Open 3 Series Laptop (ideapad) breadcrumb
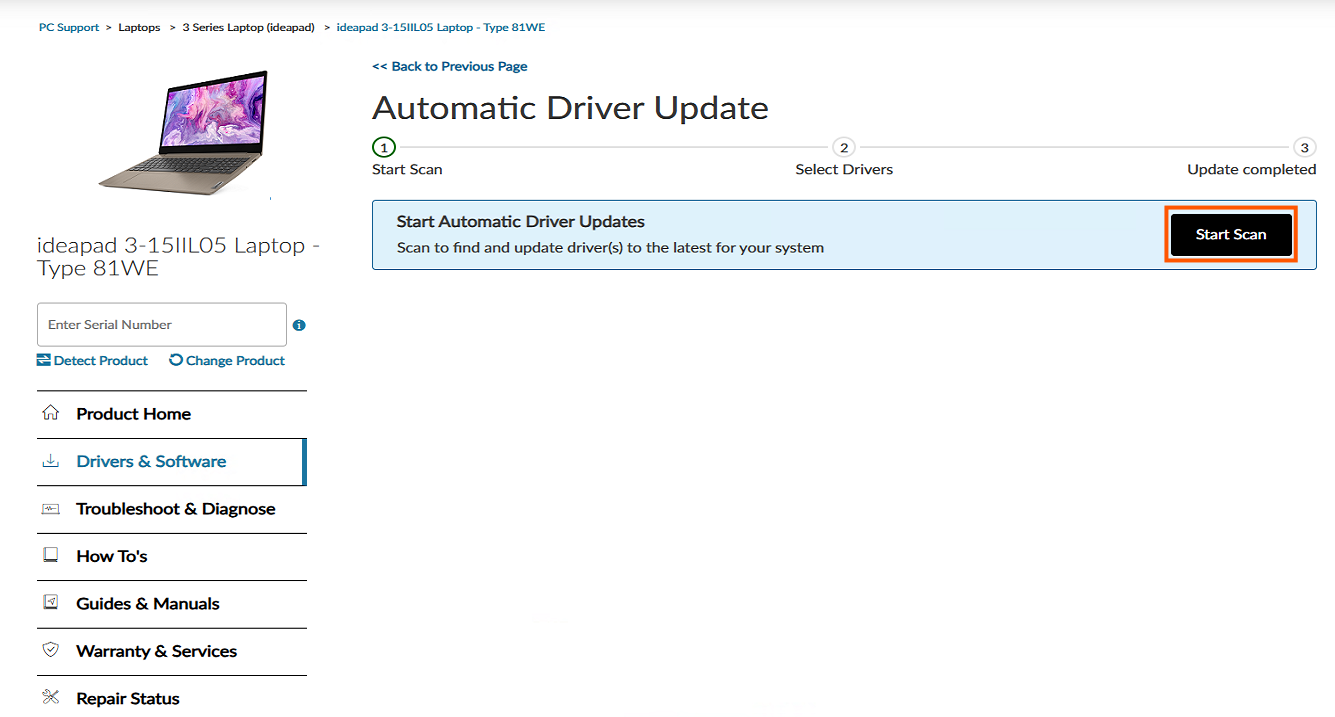1335x717 pixels. point(248,27)
